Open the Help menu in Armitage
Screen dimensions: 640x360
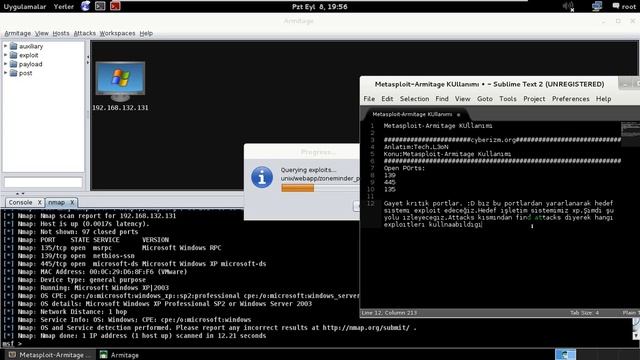[x=146, y=33]
